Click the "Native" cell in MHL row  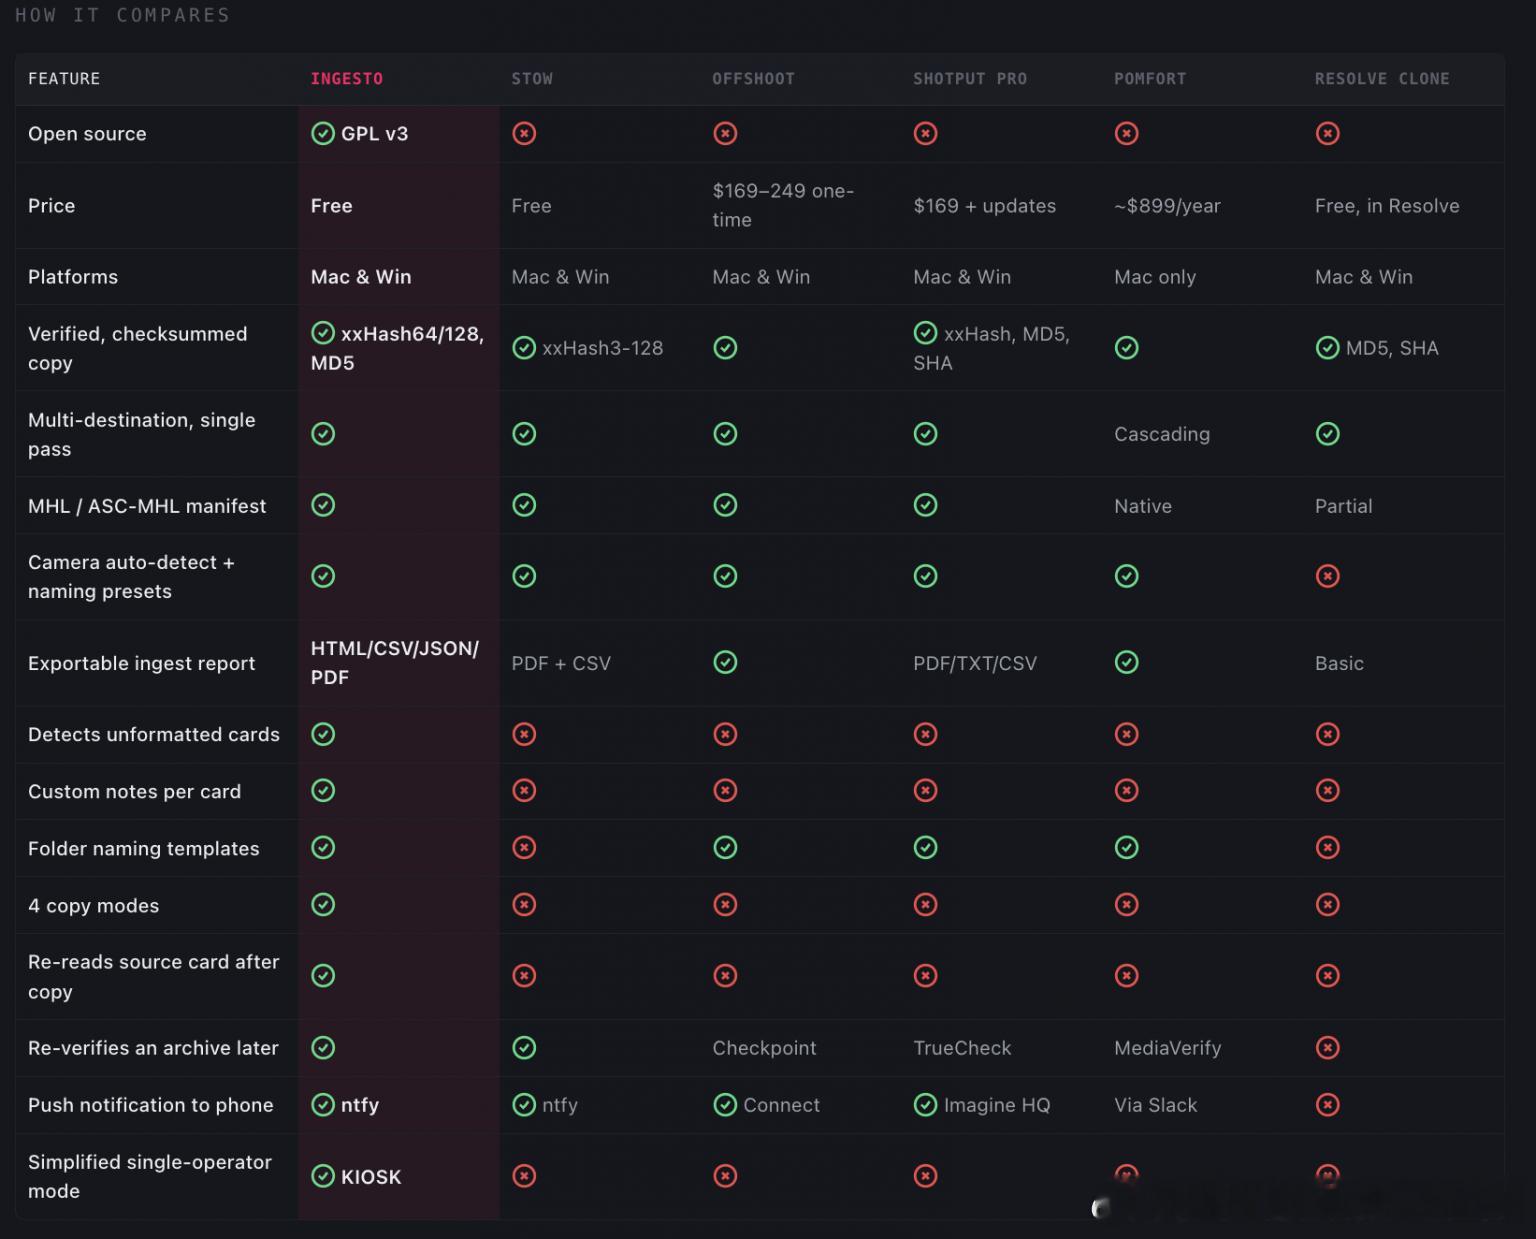tap(1143, 506)
